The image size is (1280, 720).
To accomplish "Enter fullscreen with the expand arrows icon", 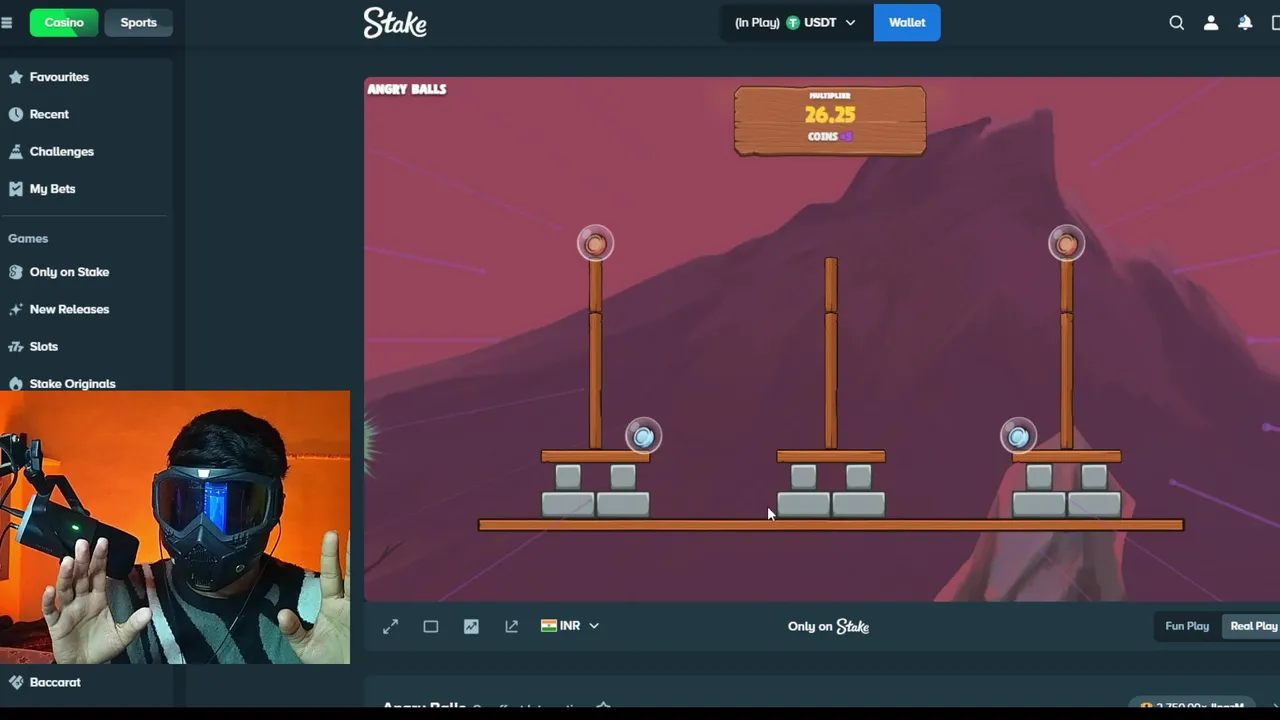I will pyautogui.click(x=390, y=626).
